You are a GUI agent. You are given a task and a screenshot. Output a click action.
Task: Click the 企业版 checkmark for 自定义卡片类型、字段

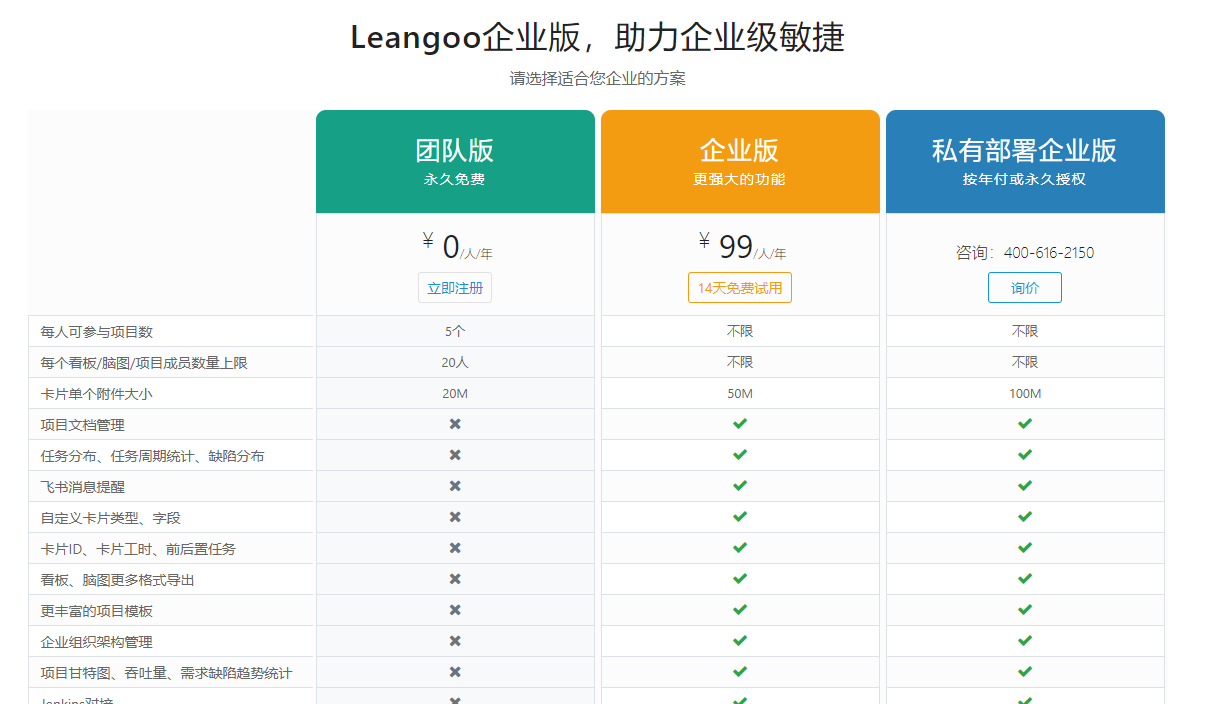[x=740, y=517]
